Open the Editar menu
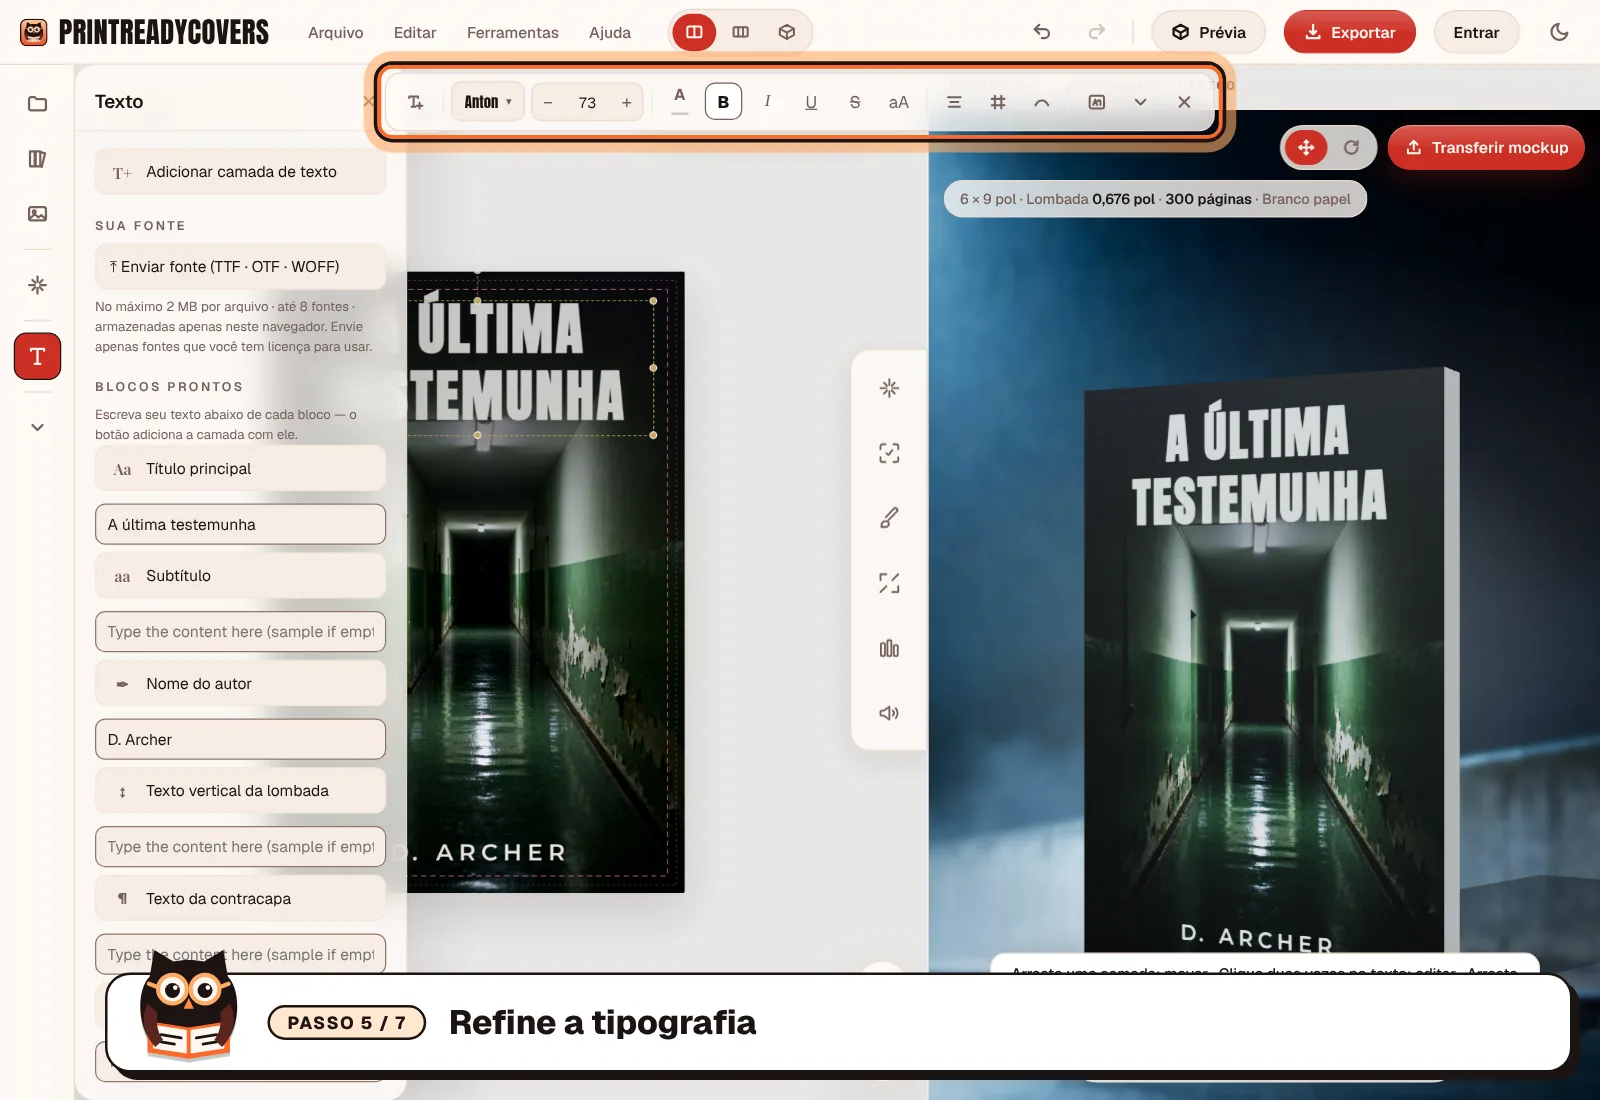The height and width of the screenshot is (1100, 1600). 415,33
